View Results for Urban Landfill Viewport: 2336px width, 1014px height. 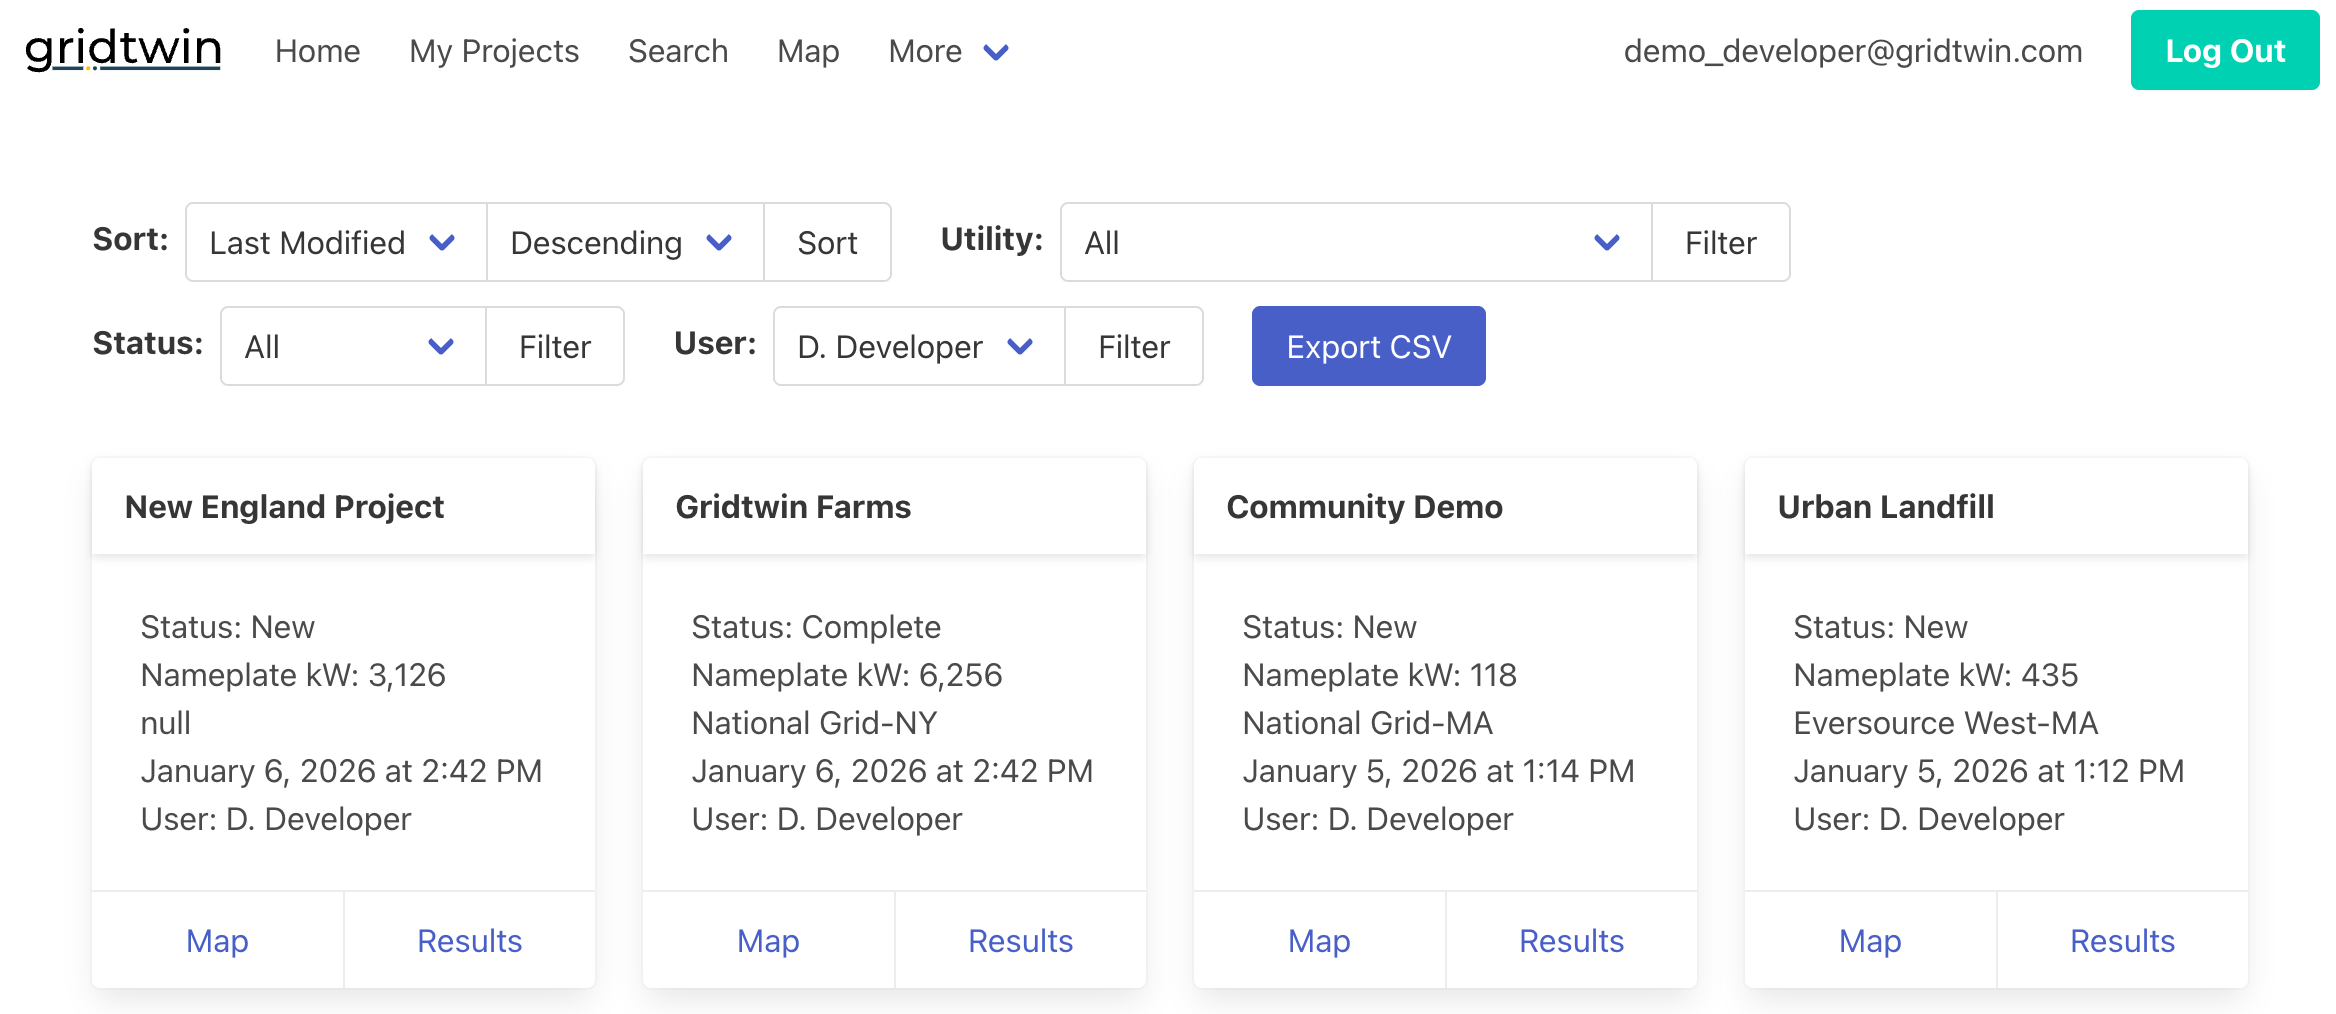point(2122,940)
